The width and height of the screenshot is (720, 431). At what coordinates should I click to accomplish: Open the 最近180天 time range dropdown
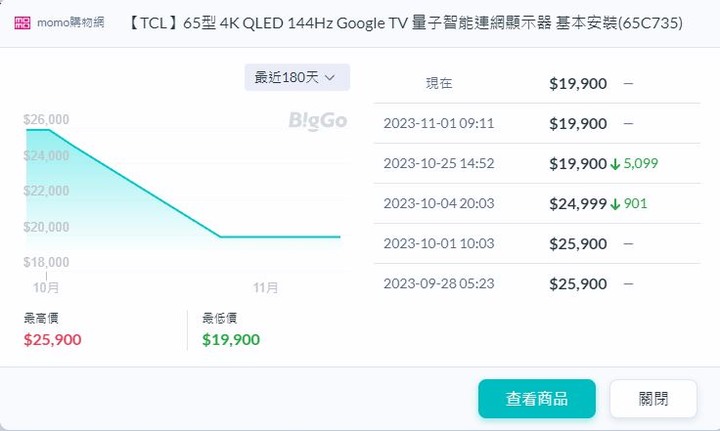click(297, 77)
